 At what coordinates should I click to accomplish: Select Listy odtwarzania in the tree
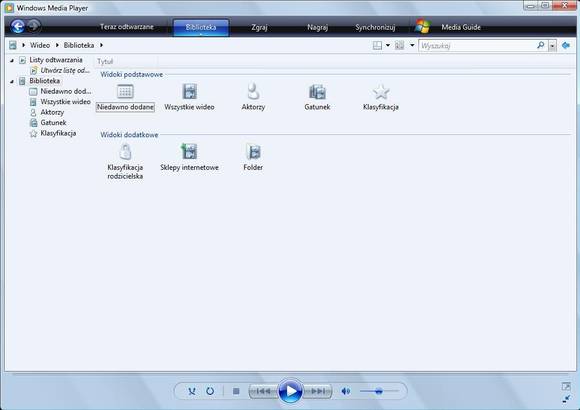pos(56,60)
